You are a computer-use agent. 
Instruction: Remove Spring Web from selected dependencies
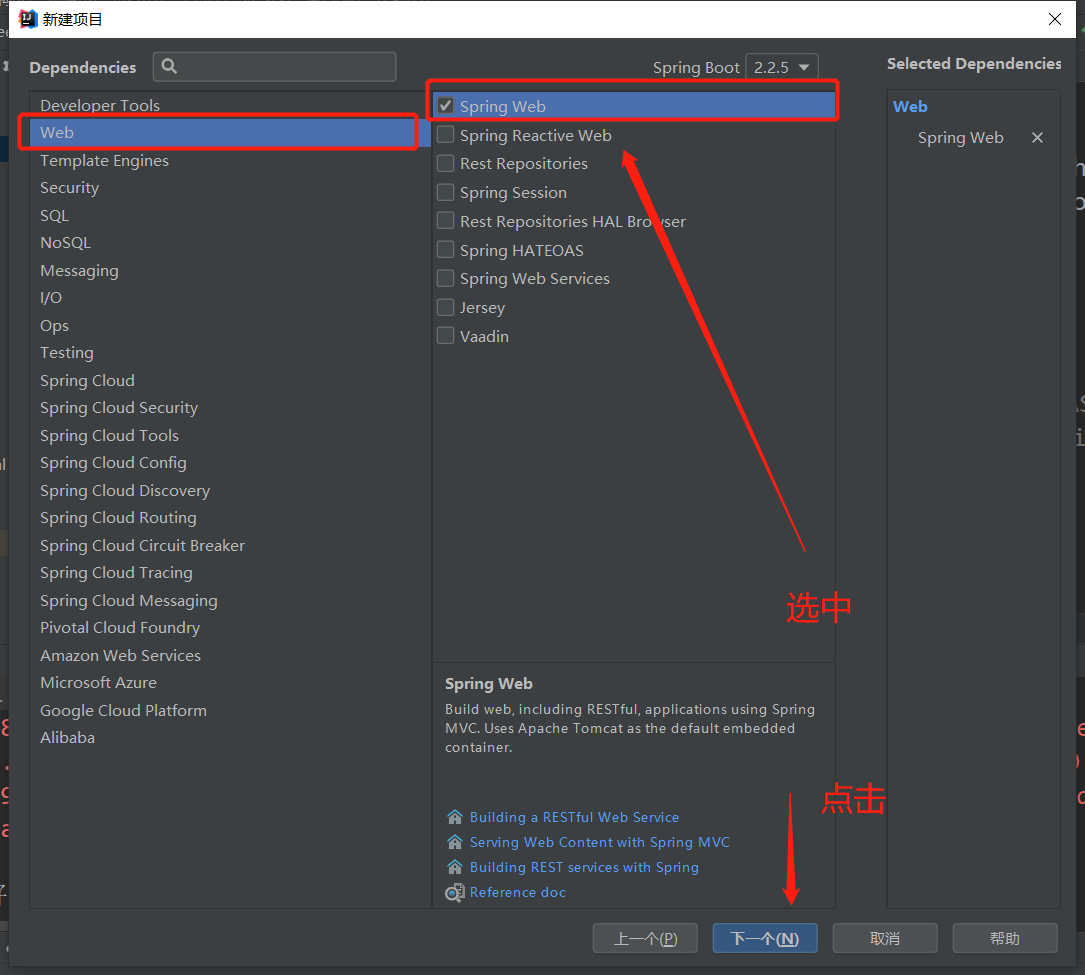pos(1037,138)
